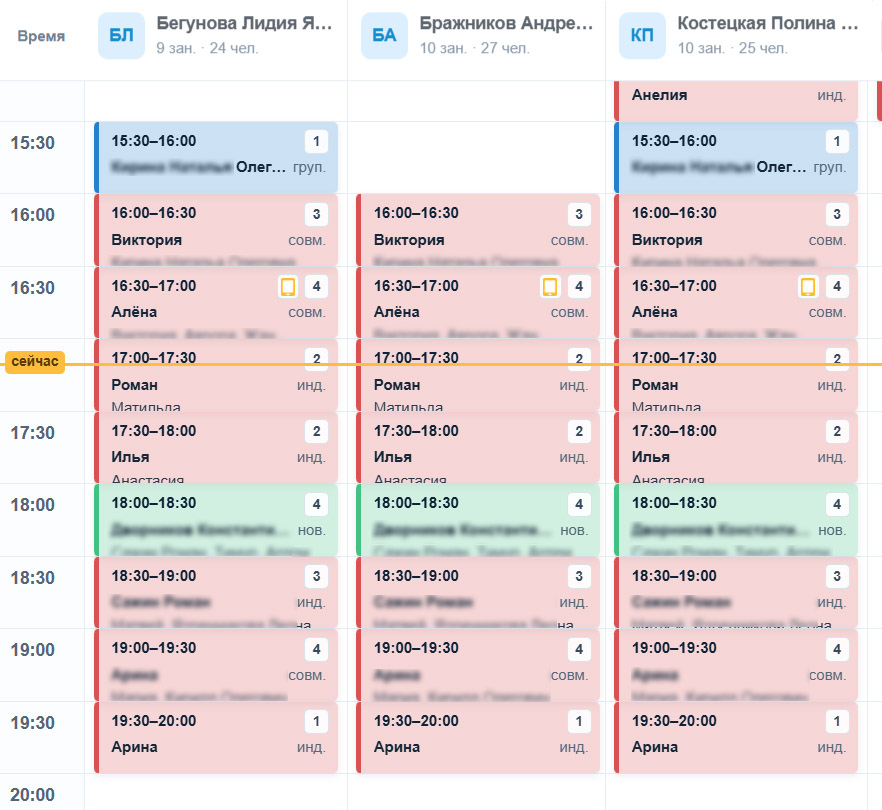
Task: Open Костецкая's Анелия individual lesson card
Action: point(736,101)
